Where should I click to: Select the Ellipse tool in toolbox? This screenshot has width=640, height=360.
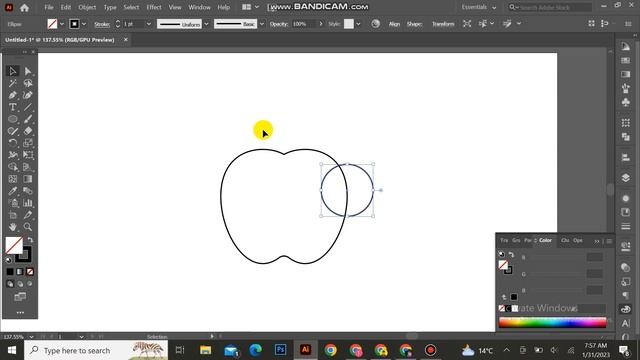click(13, 119)
